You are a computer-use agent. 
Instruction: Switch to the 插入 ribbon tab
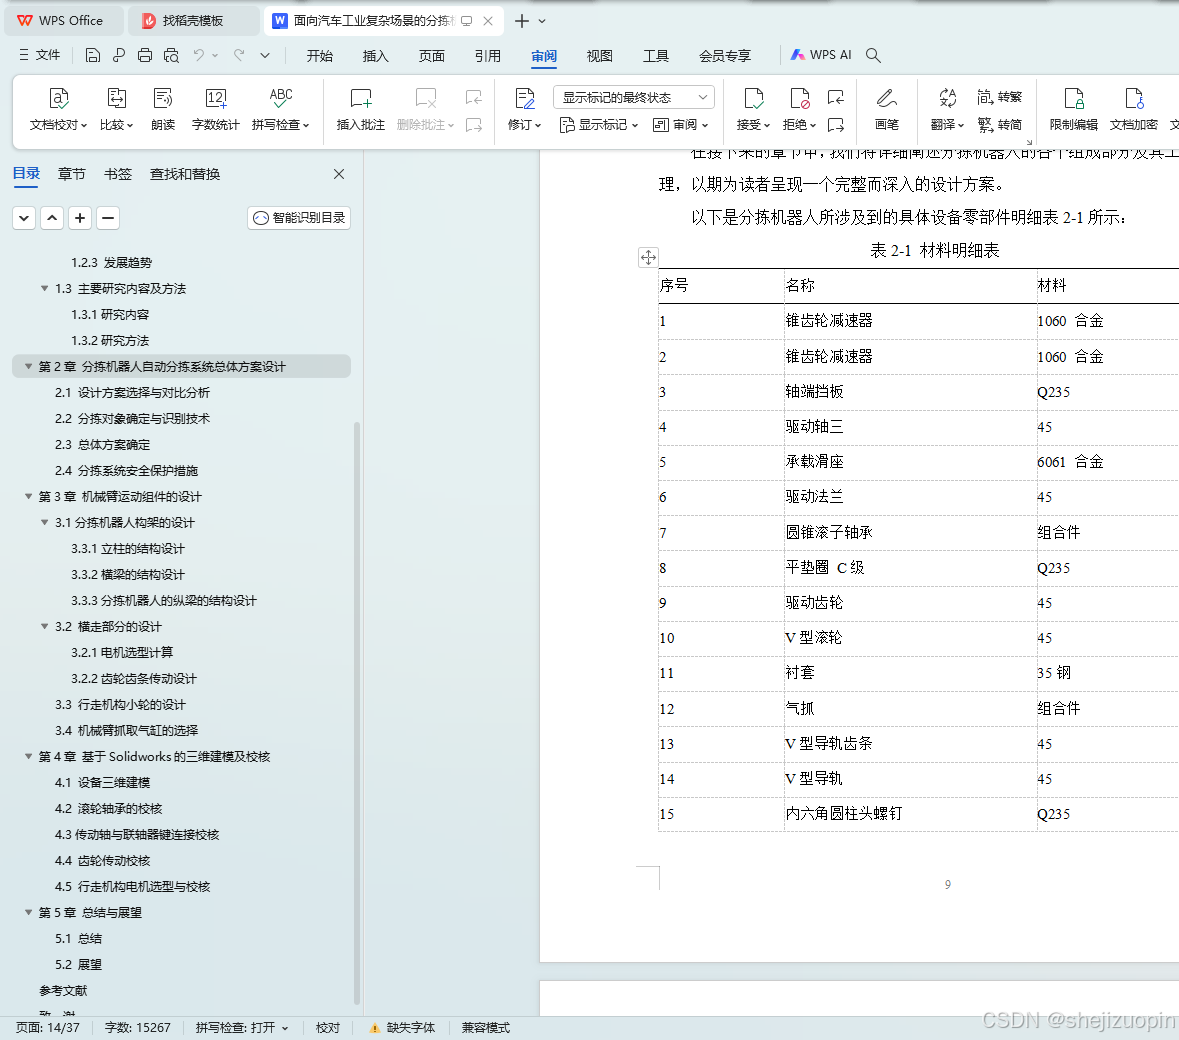click(375, 56)
